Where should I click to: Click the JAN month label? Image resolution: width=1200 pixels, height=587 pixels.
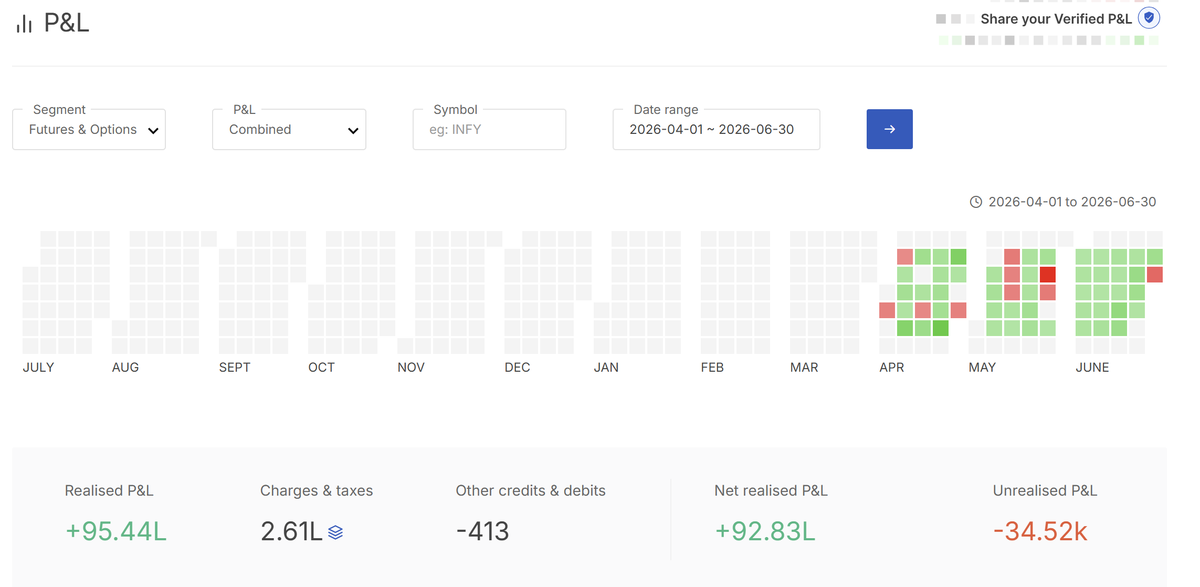point(606,367)
